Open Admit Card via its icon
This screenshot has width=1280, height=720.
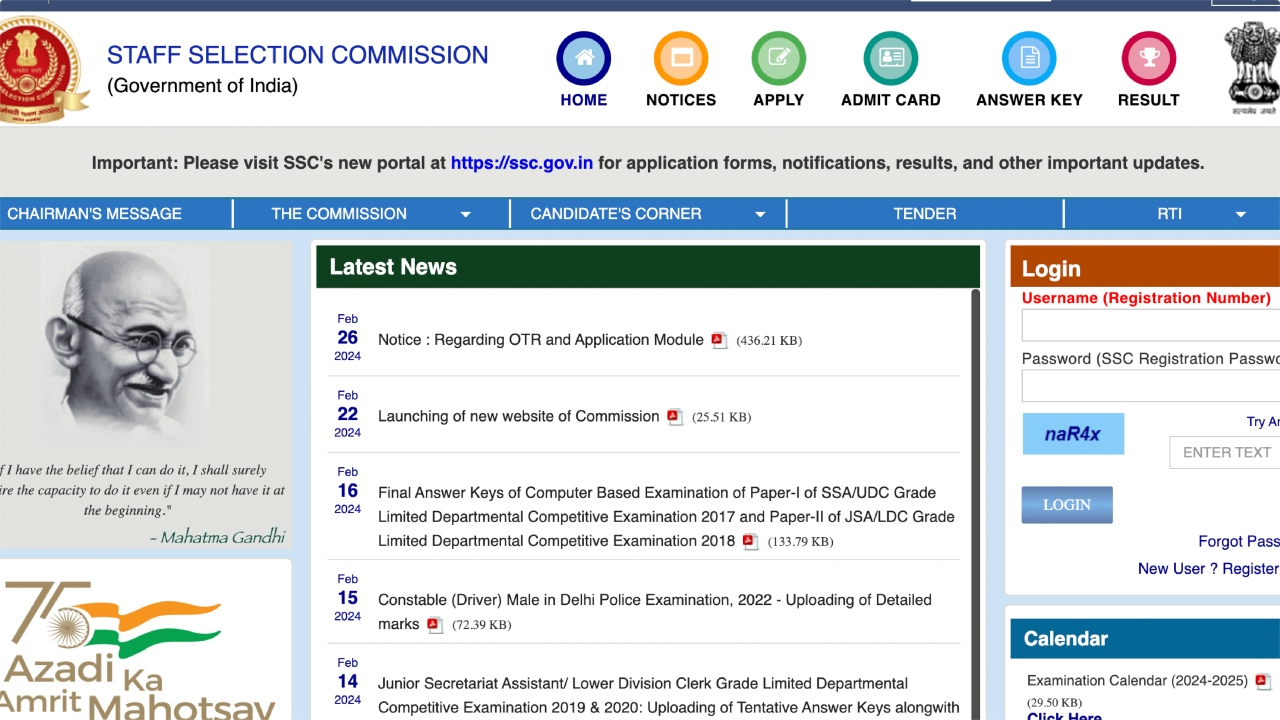(889, 60)
